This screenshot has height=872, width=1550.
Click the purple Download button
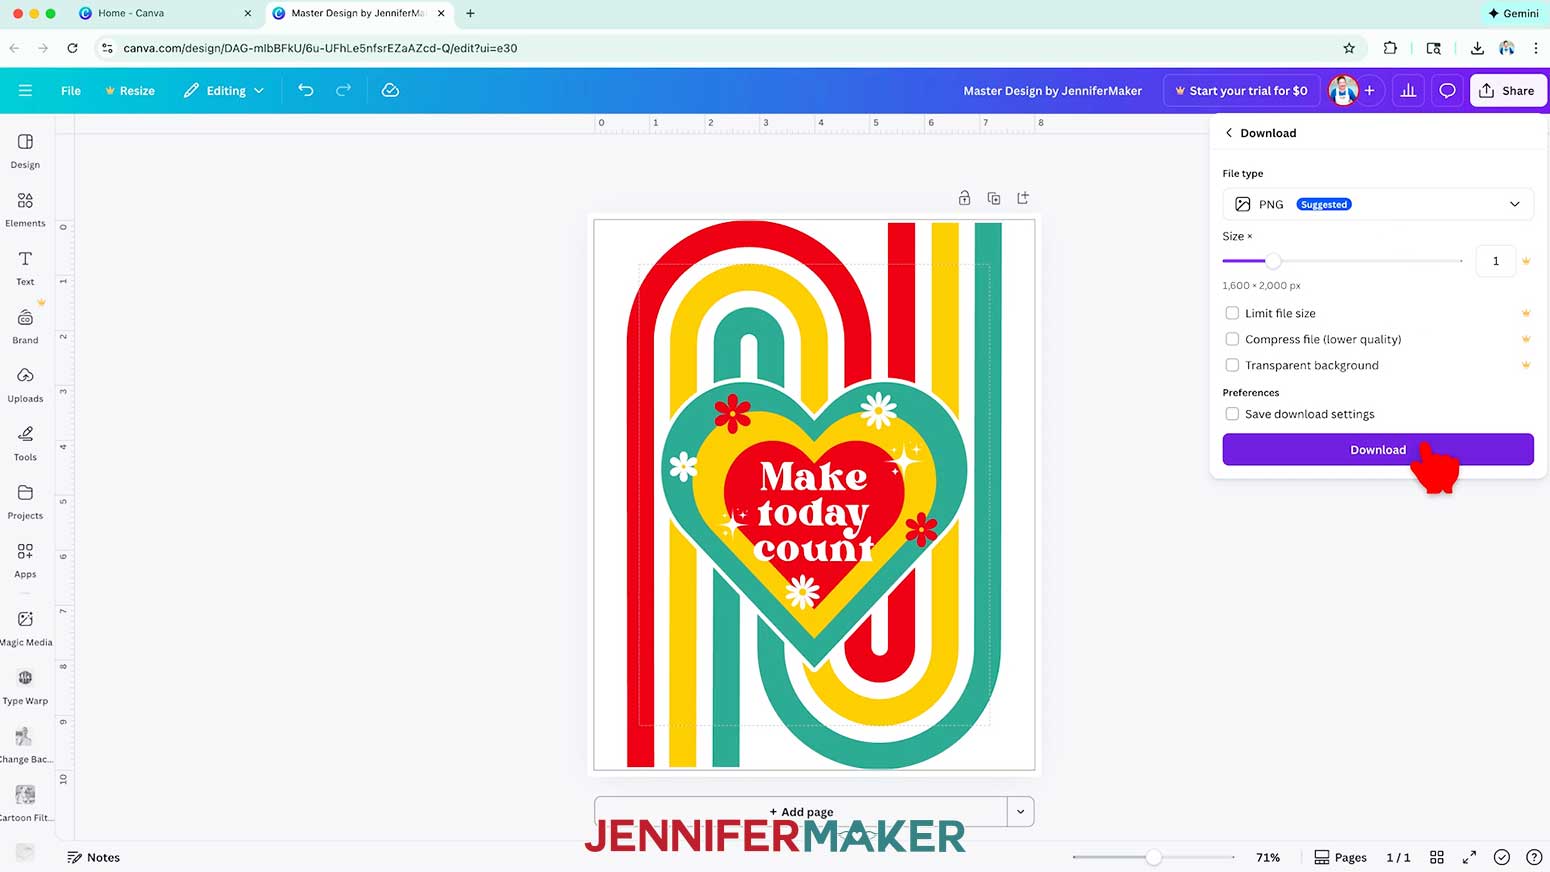tap(1378, 449)
